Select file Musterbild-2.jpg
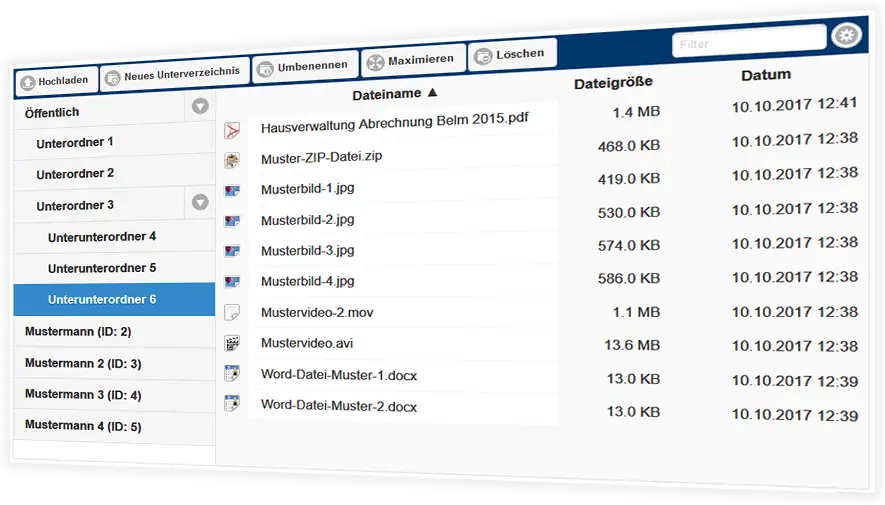Viewport: 885px width, 505px height. click(x=308, y=220)
